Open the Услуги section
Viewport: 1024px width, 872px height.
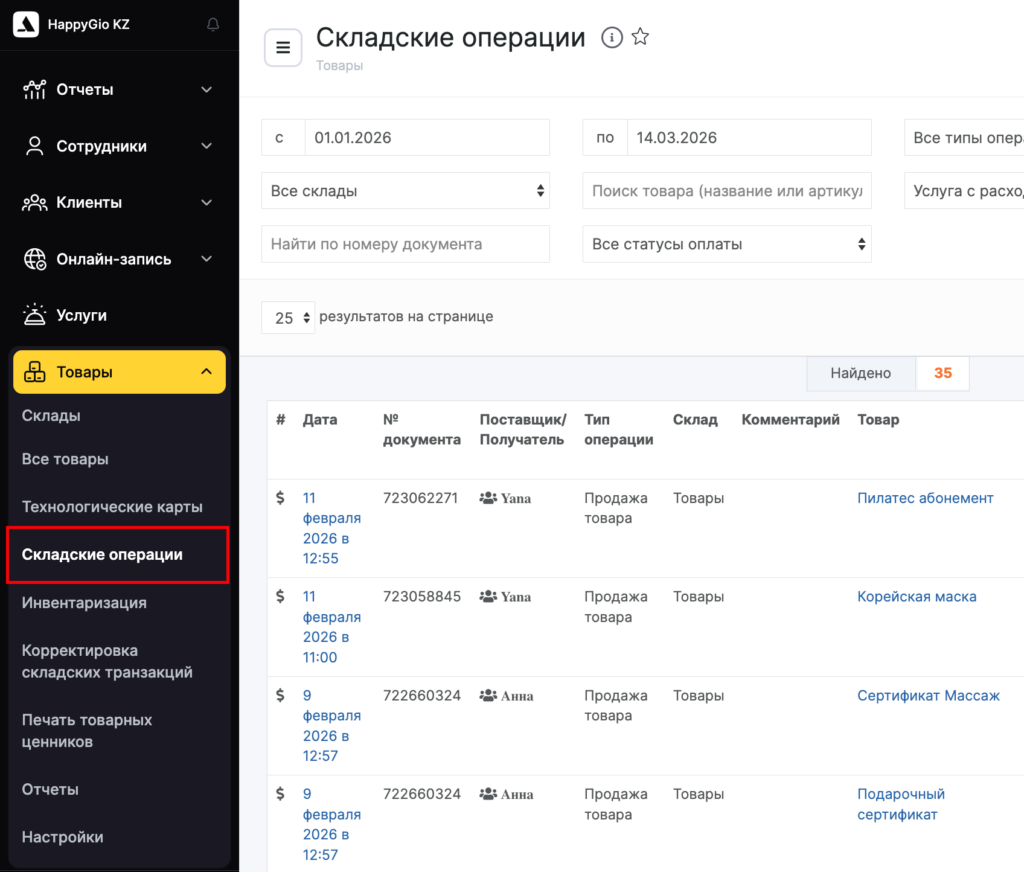pos(80,315)
